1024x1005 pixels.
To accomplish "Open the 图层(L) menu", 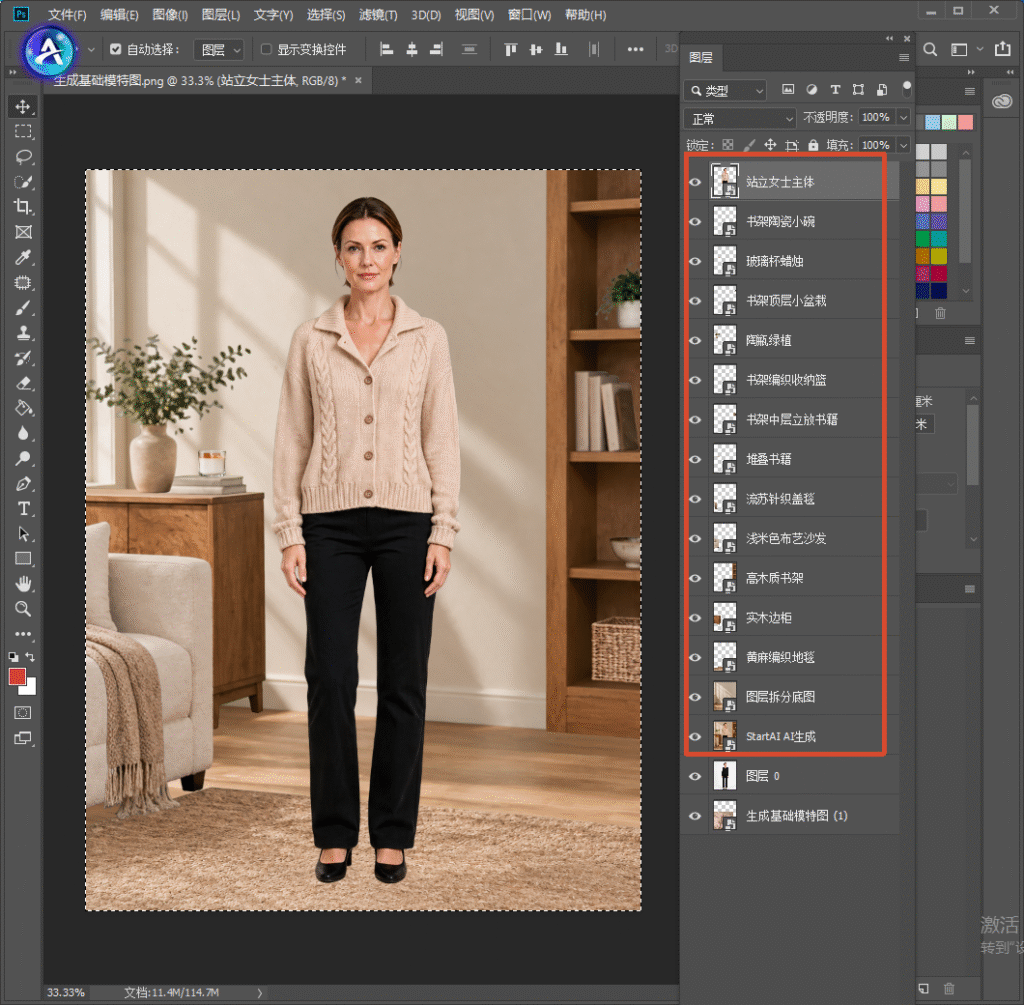I will tap(221, 14).
